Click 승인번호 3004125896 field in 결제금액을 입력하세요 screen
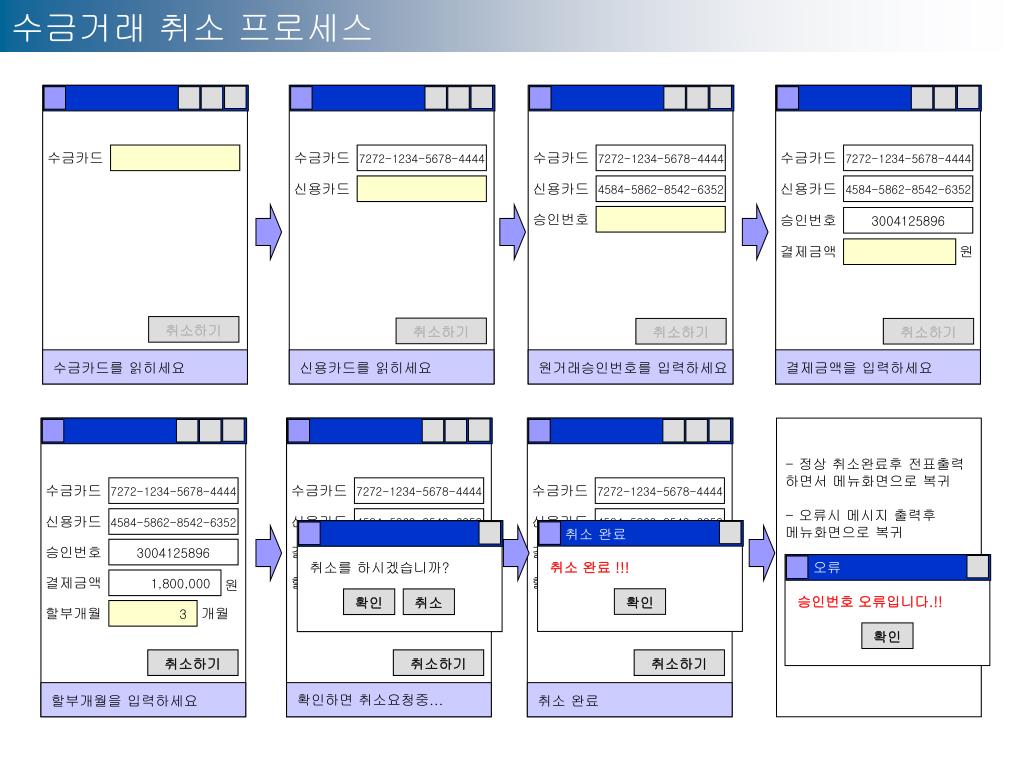1024x768 pixels. click(x=908, y=221)
